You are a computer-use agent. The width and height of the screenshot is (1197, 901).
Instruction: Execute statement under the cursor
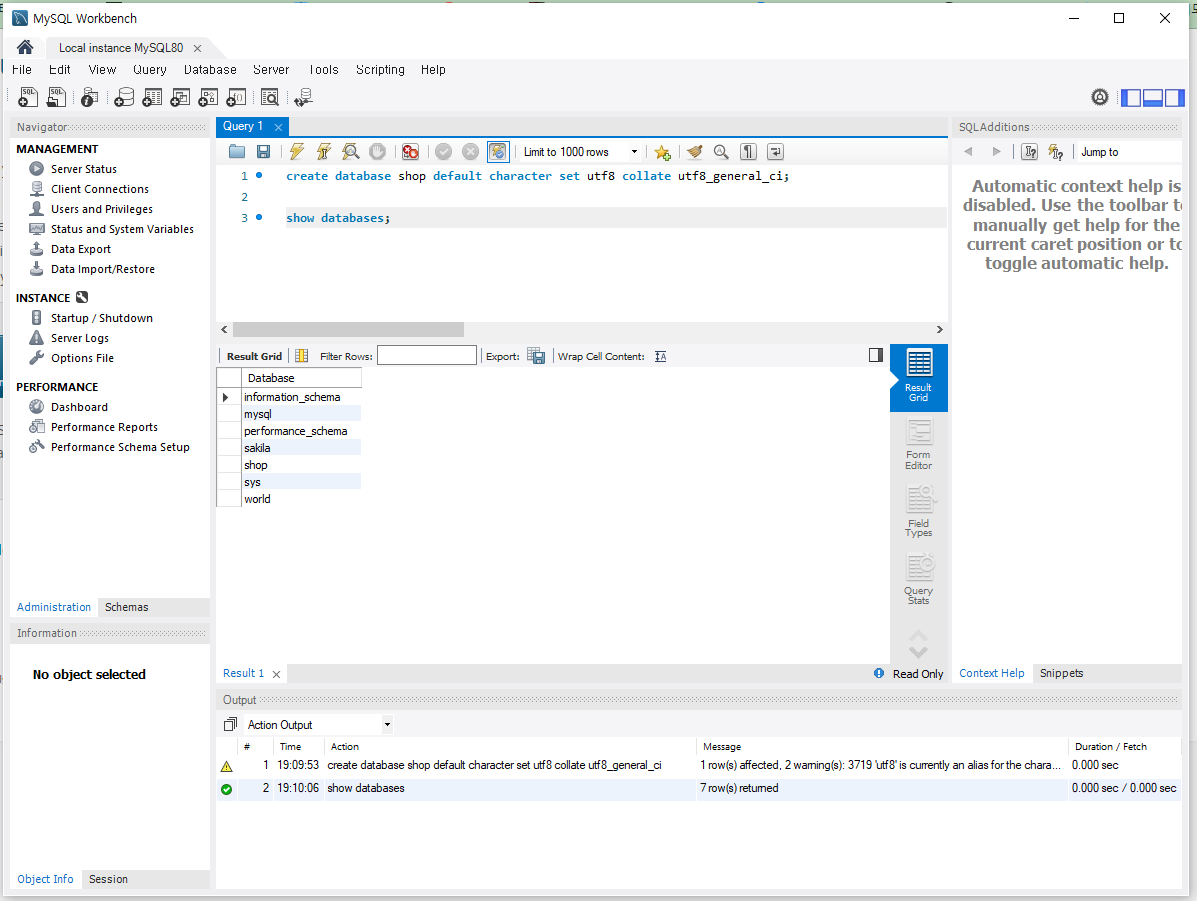[x=324, y=152]
